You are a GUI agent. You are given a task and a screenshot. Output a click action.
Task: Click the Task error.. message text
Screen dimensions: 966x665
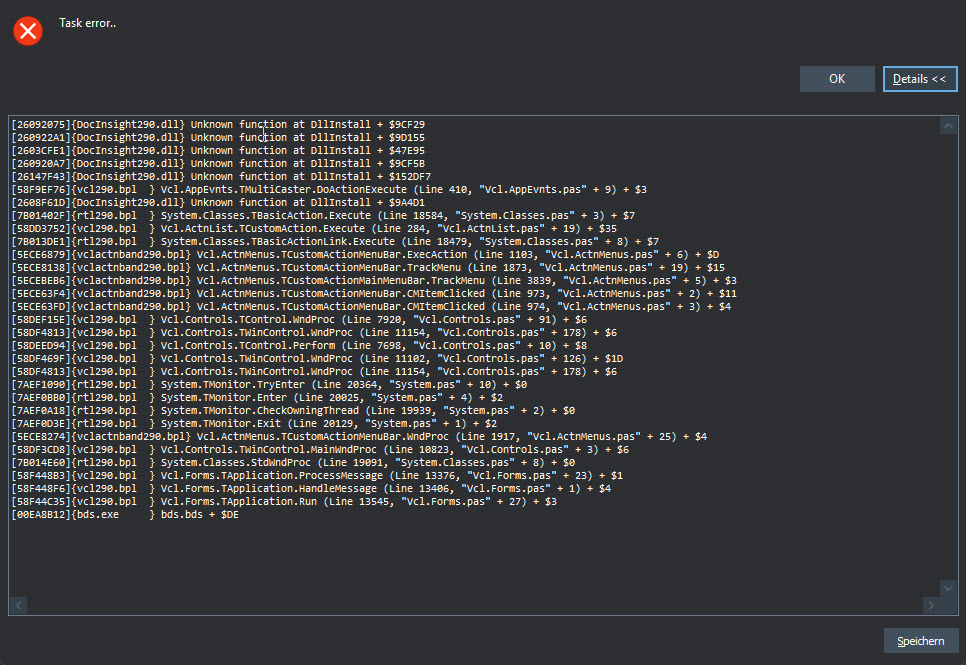click(x=87, y=23)
